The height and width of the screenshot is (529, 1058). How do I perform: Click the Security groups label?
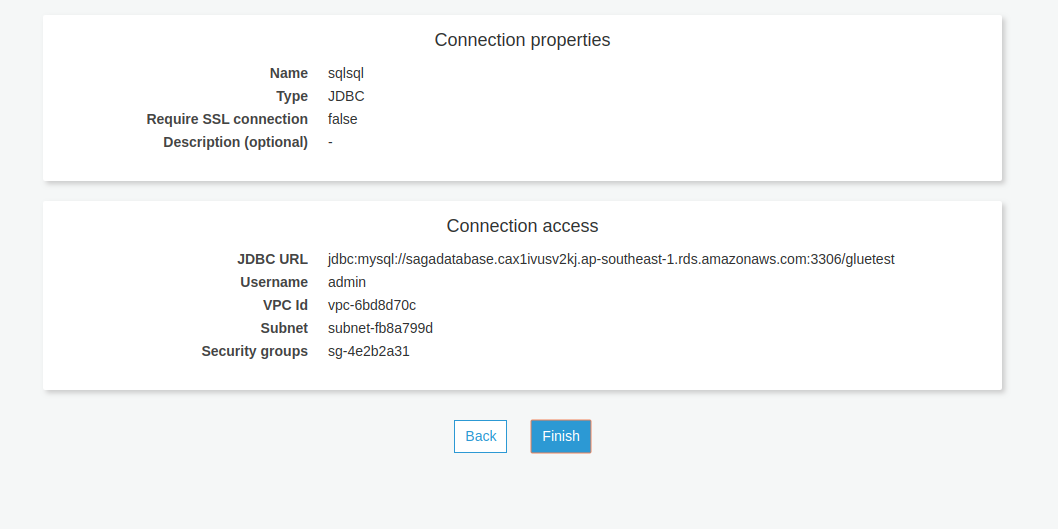[x=255, y=351]
